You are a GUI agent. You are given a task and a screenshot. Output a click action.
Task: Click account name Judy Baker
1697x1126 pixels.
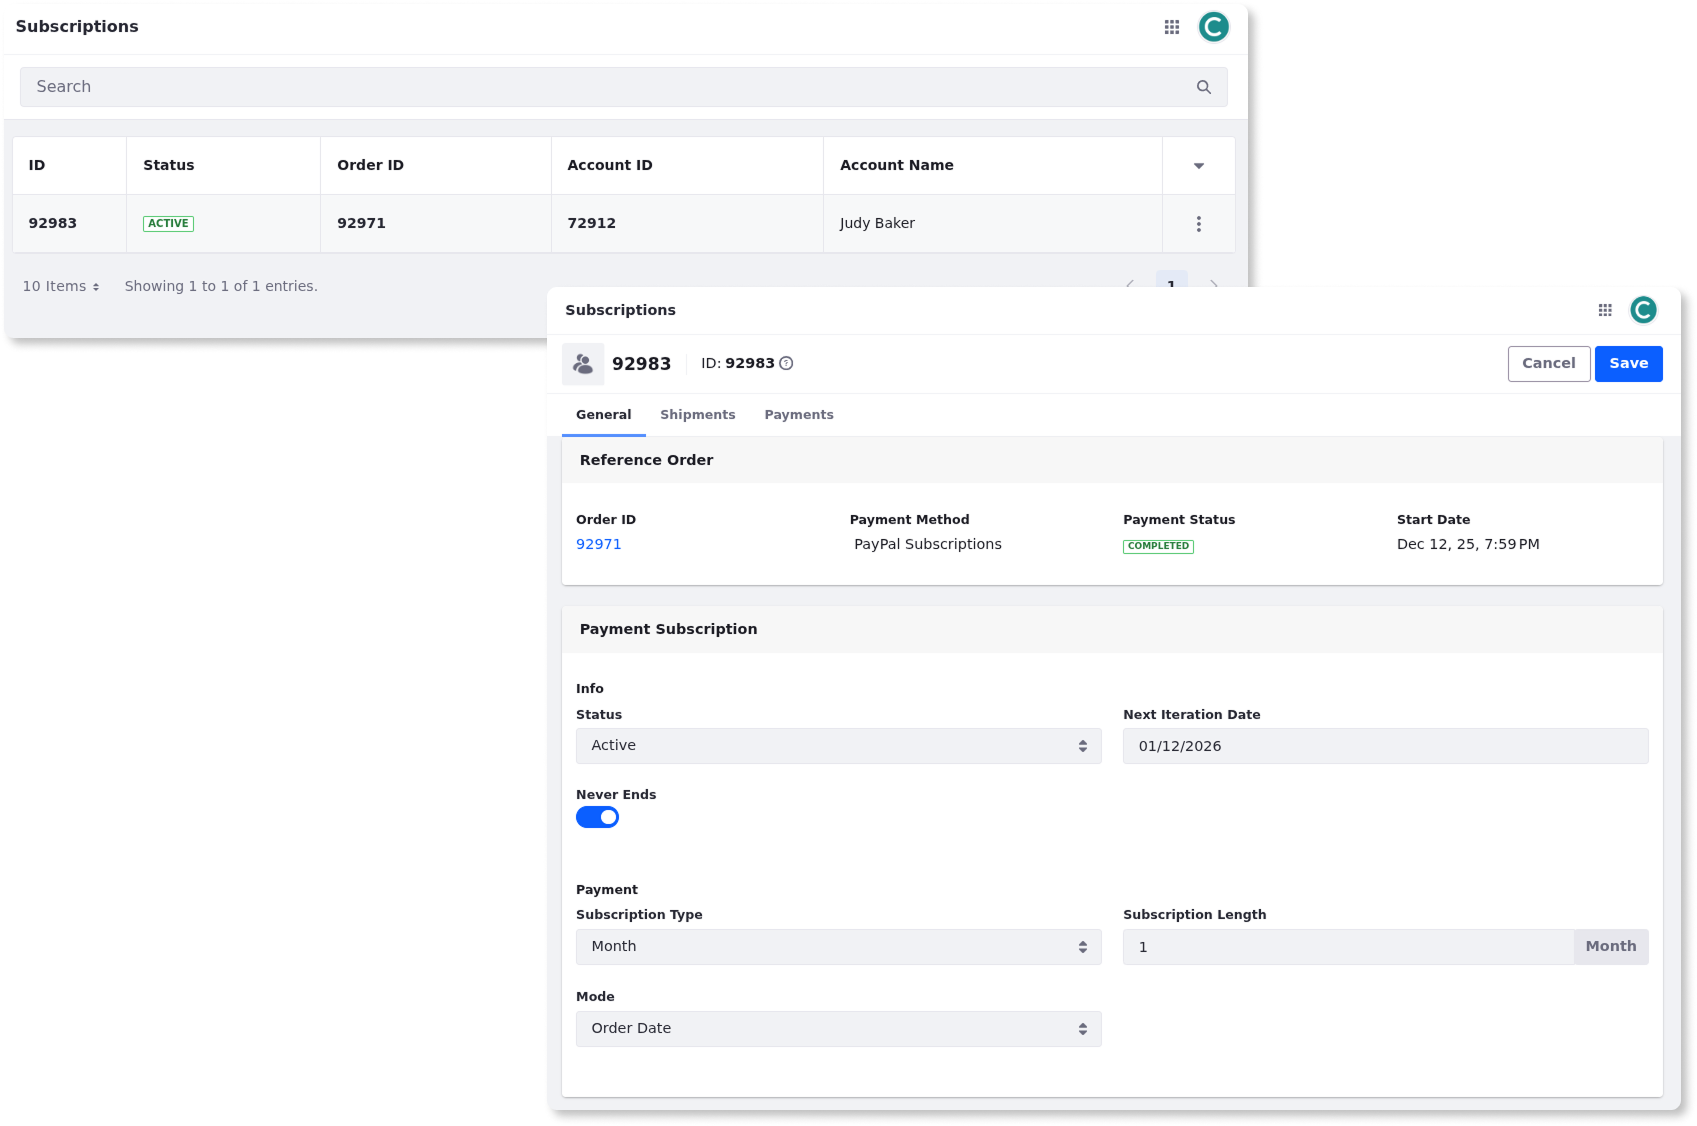877,223
